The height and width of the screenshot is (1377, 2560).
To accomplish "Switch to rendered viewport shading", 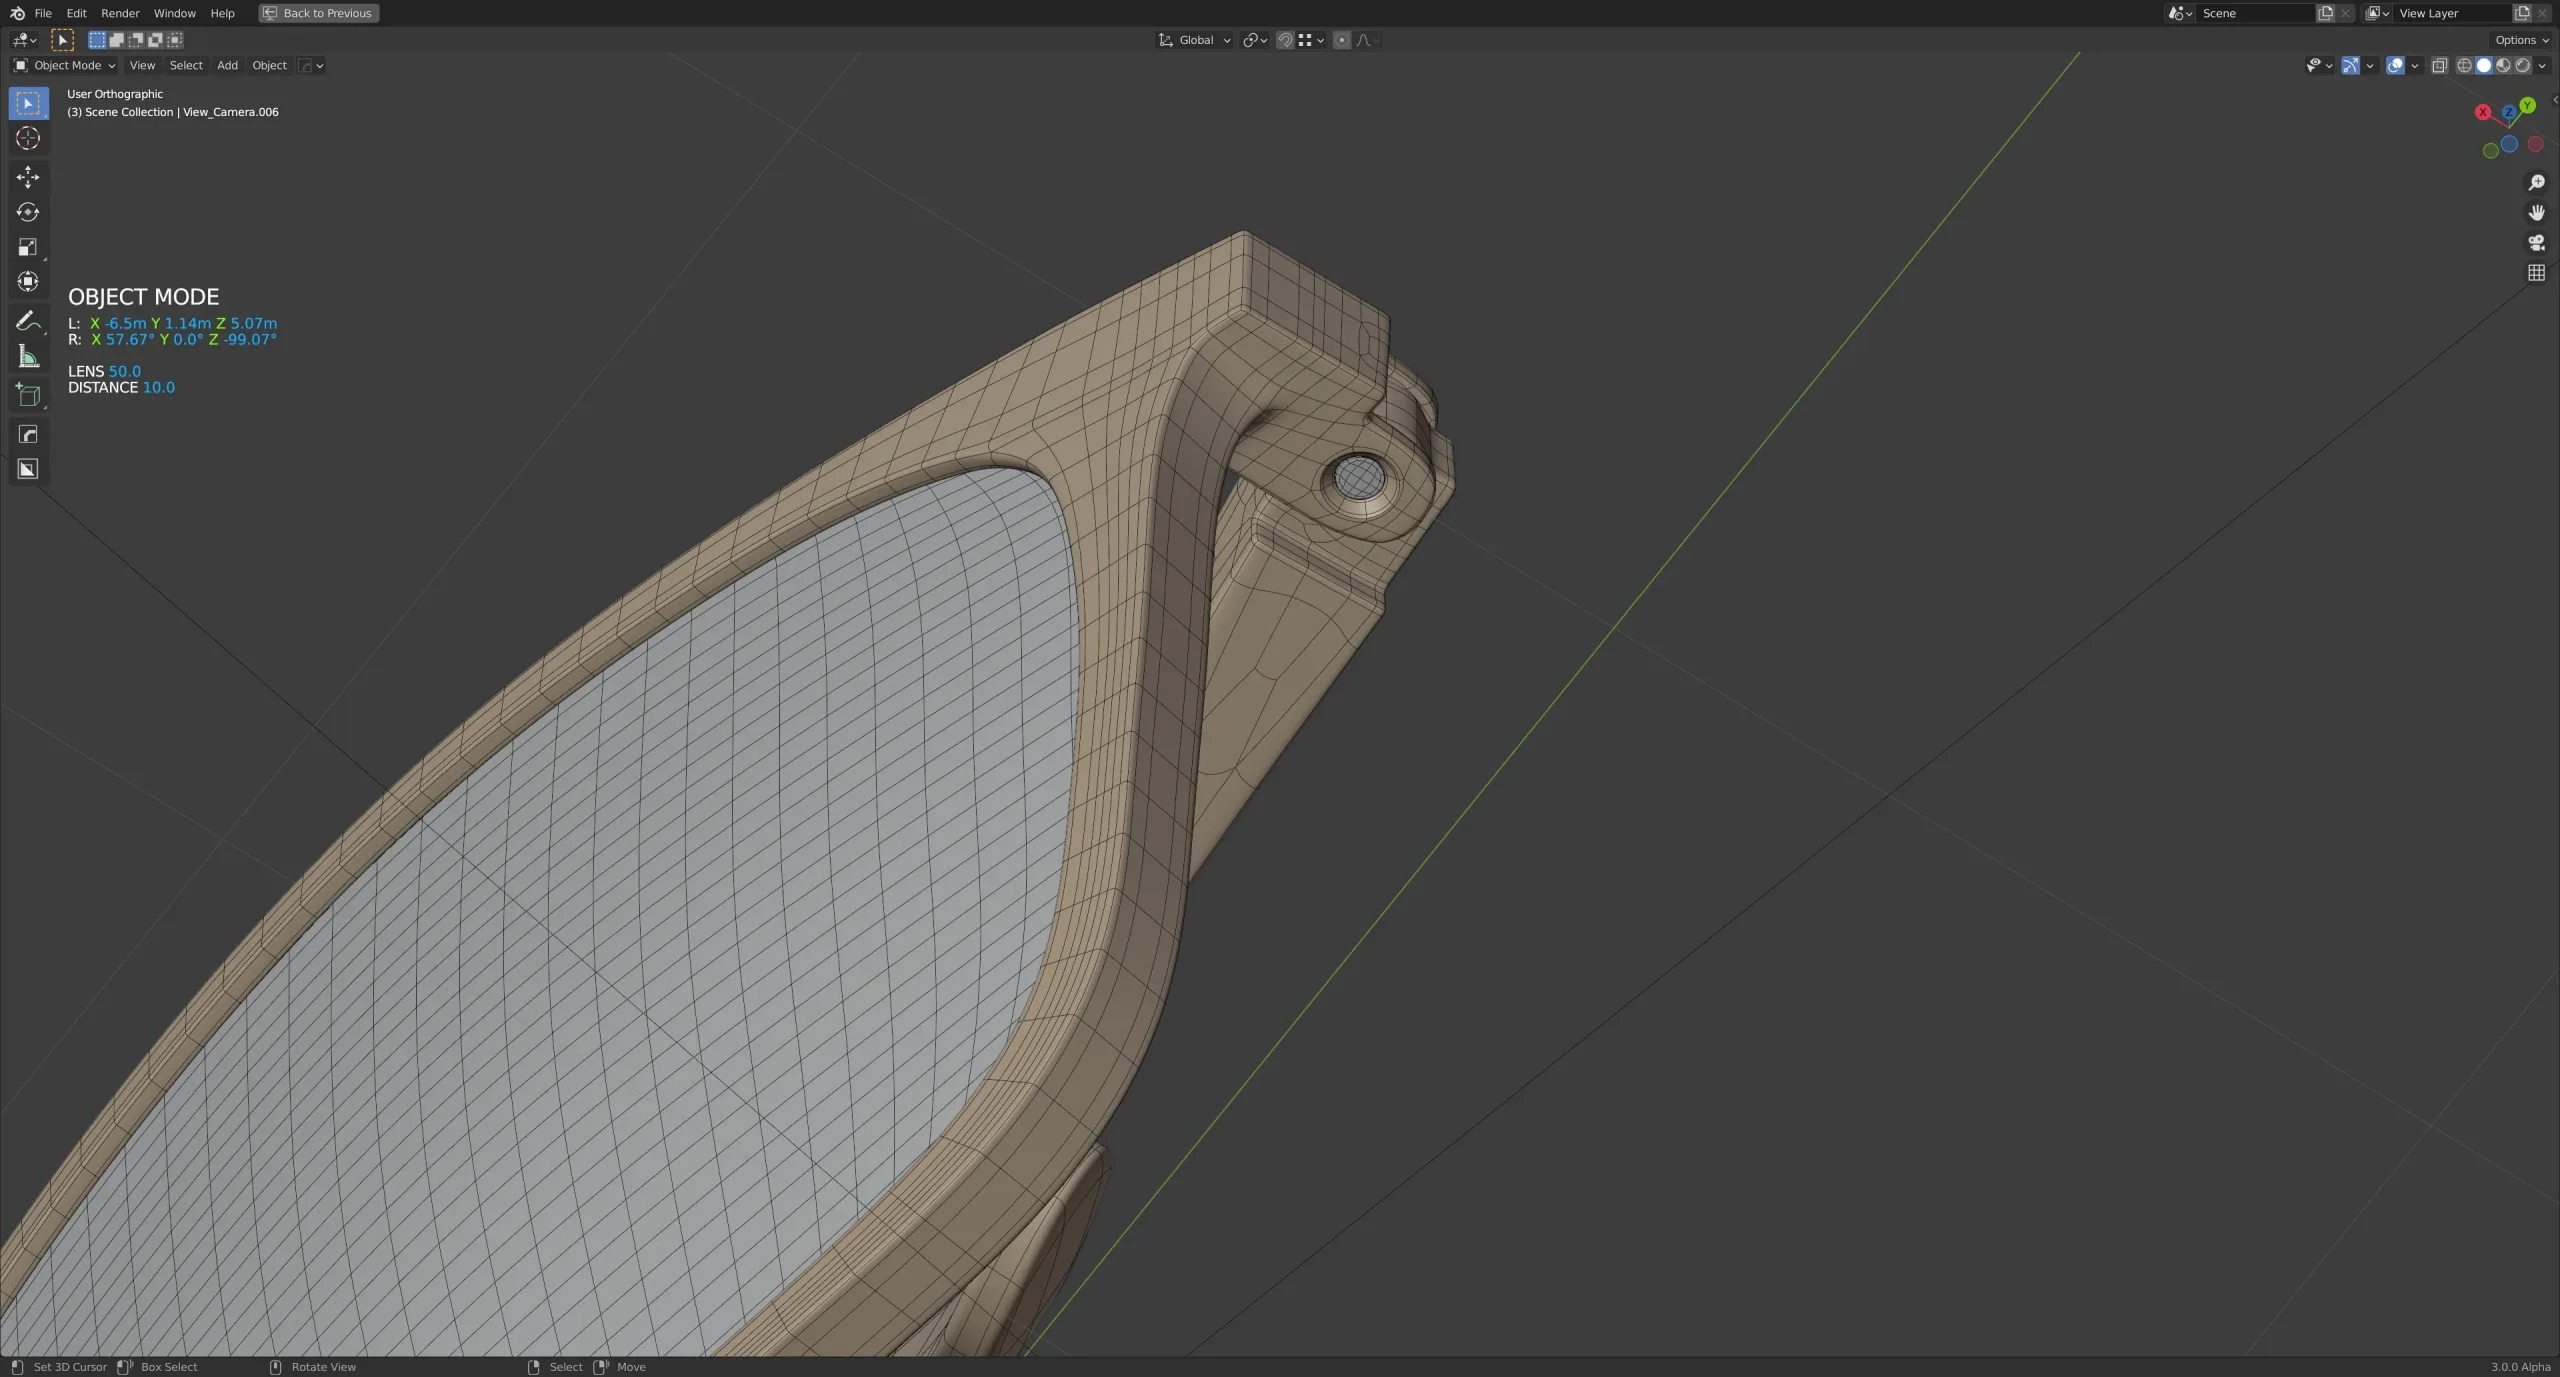I will pos(2523,66).
